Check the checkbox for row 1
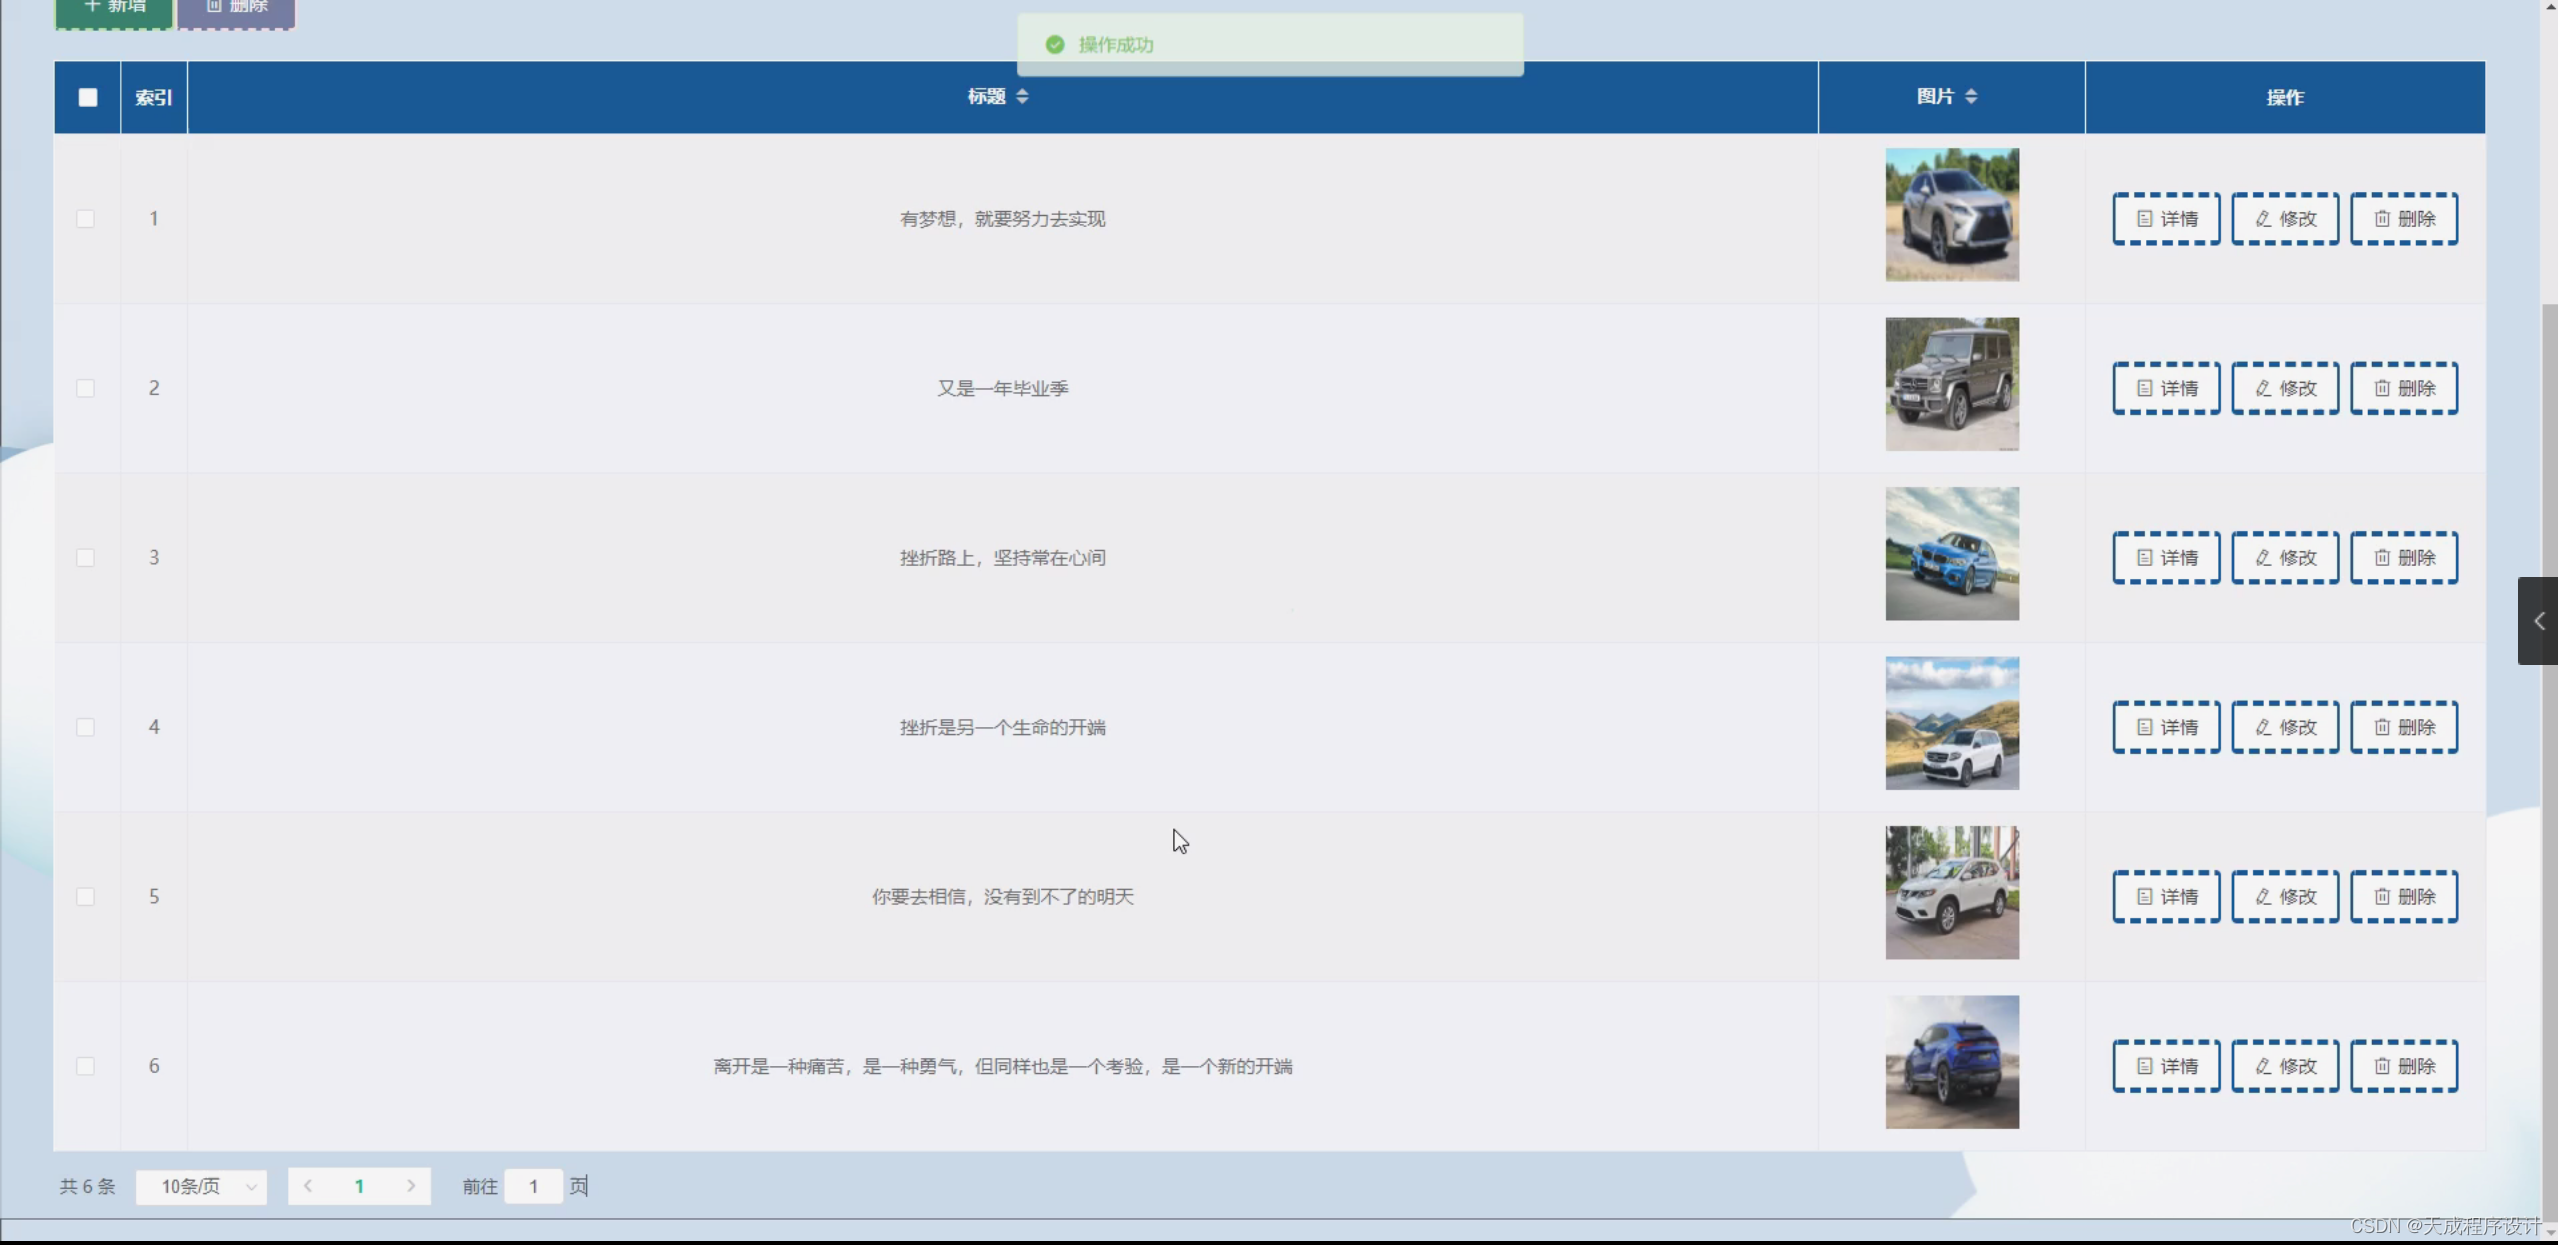Image resolution: width=2558 pixels, height=1245 pixels. pyautogui.click(x=86, y=219)
